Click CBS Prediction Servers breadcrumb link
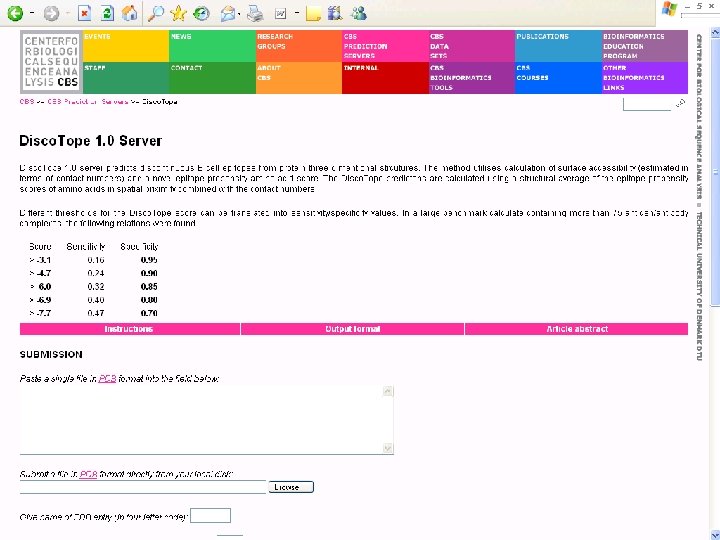Viewport: 720px width, 540px height. (88, 101)
